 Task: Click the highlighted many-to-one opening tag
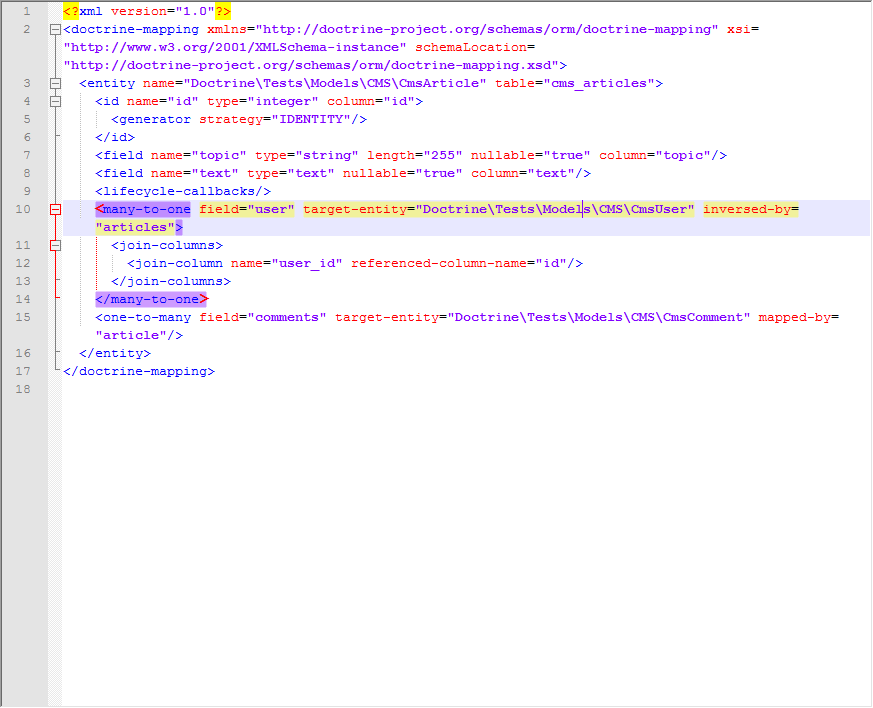pyautogui.click(x=143, y=209)
